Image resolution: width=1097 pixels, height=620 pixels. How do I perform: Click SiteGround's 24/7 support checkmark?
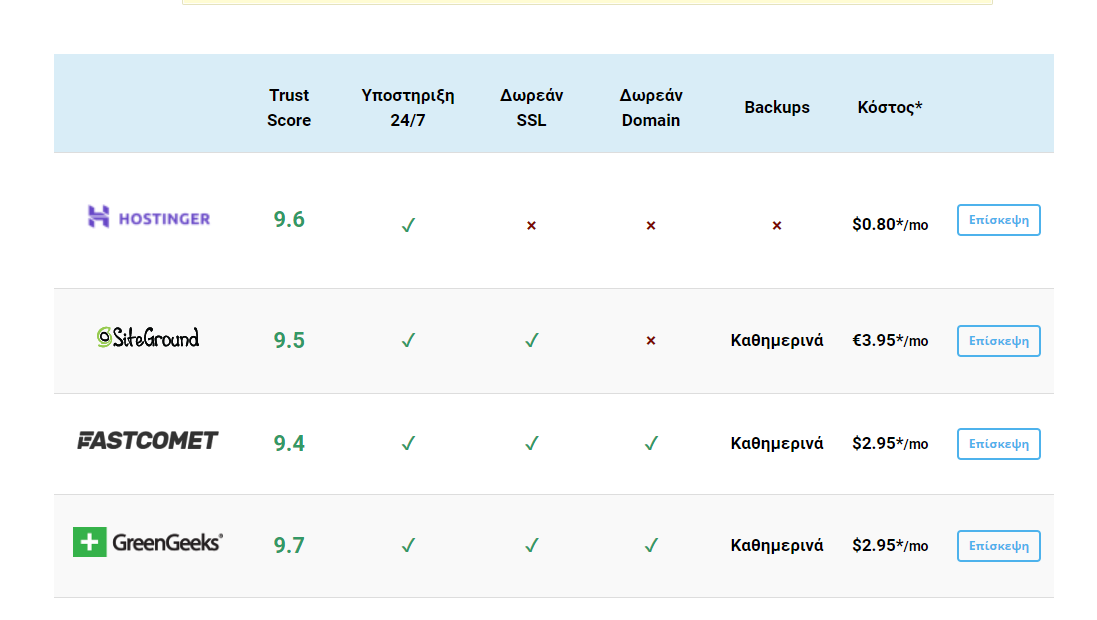408,340
